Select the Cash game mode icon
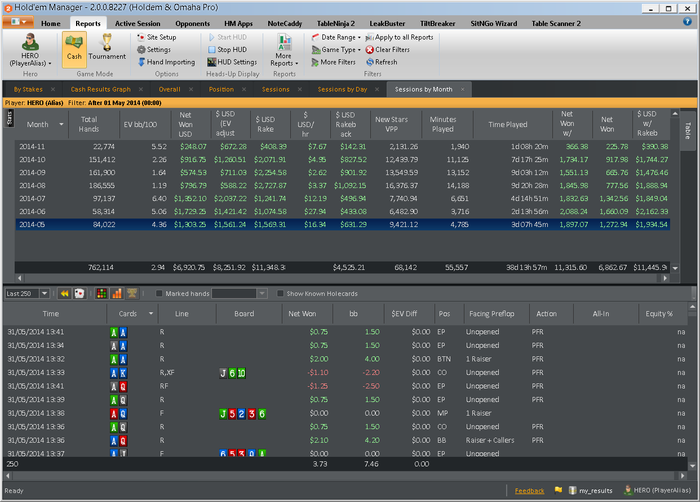 [74, 48]
